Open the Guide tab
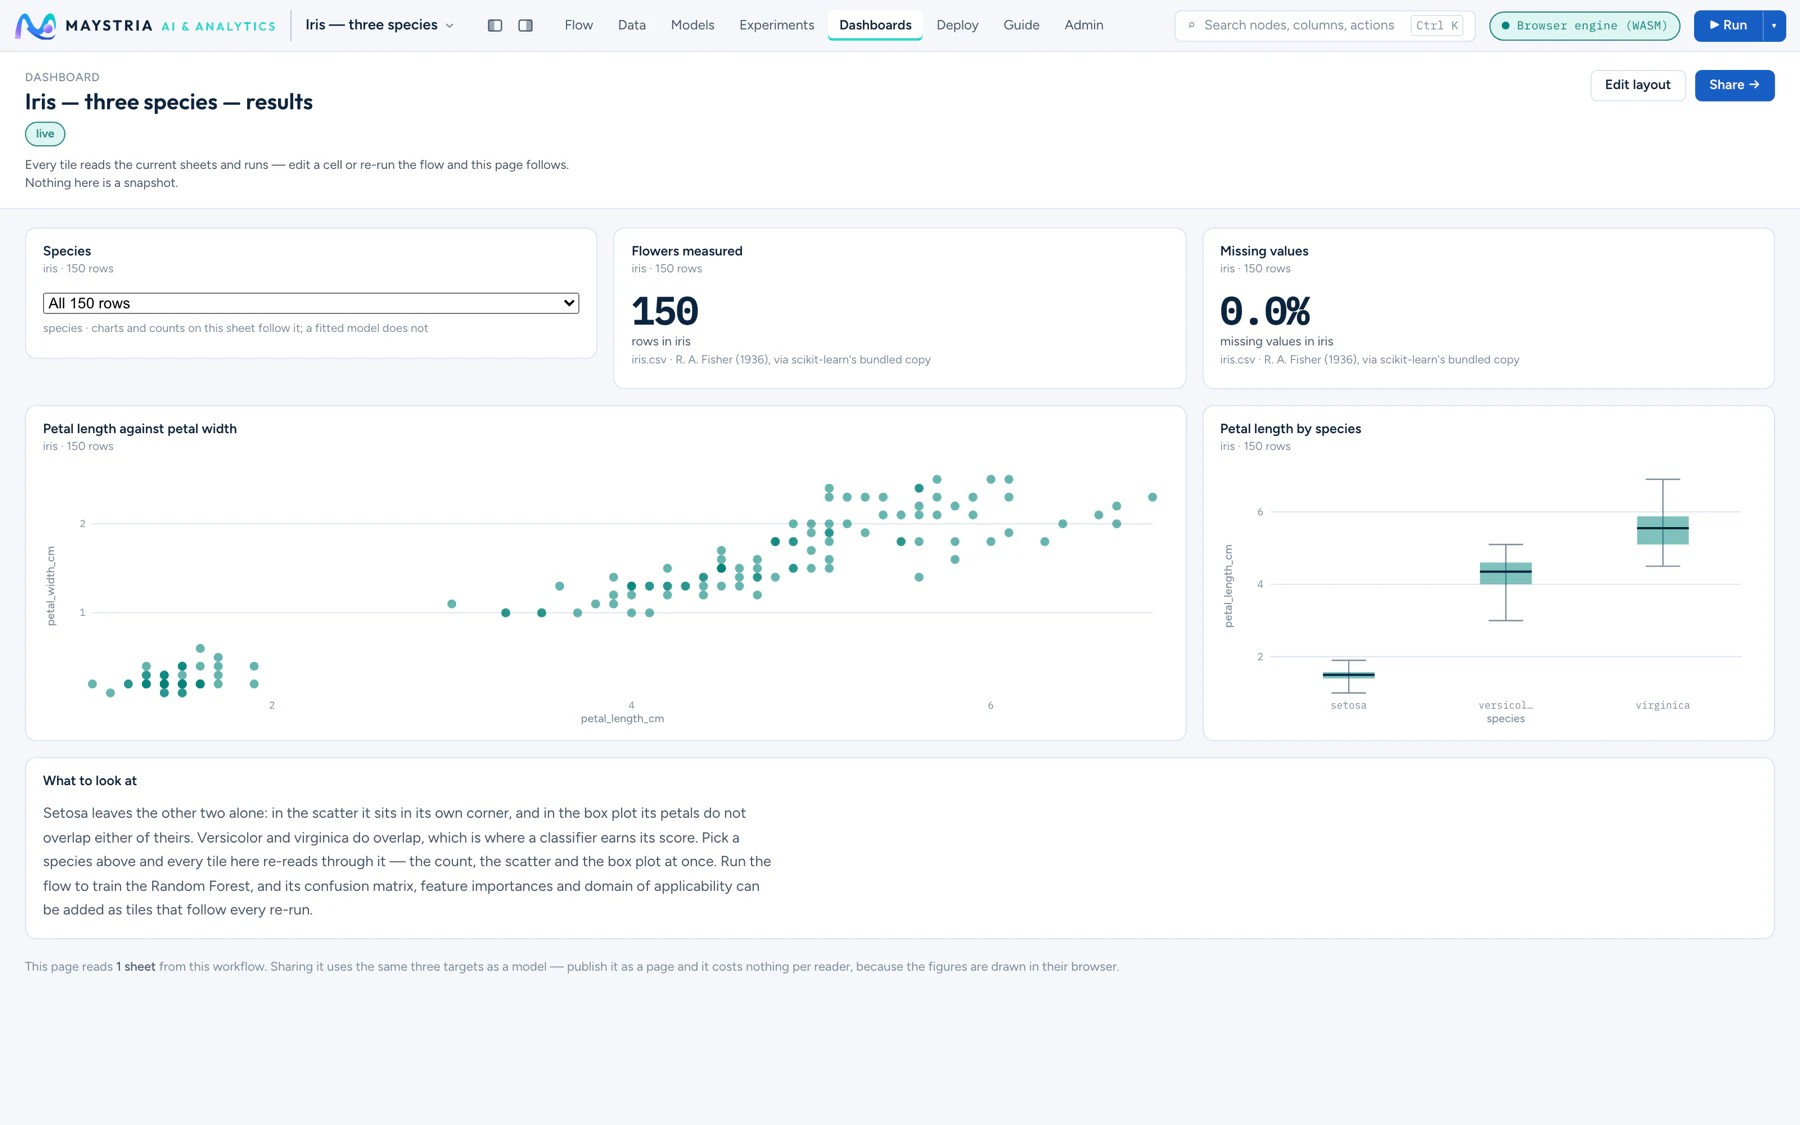The width and height of the screenshot is (1800, 1125). [1021, 25]
